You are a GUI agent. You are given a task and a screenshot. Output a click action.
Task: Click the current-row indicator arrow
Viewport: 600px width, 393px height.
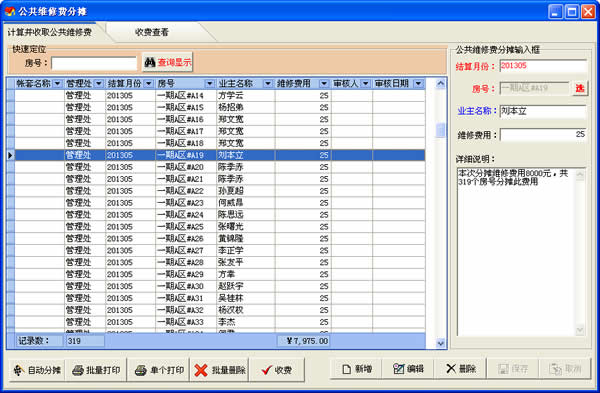point(10,155)
